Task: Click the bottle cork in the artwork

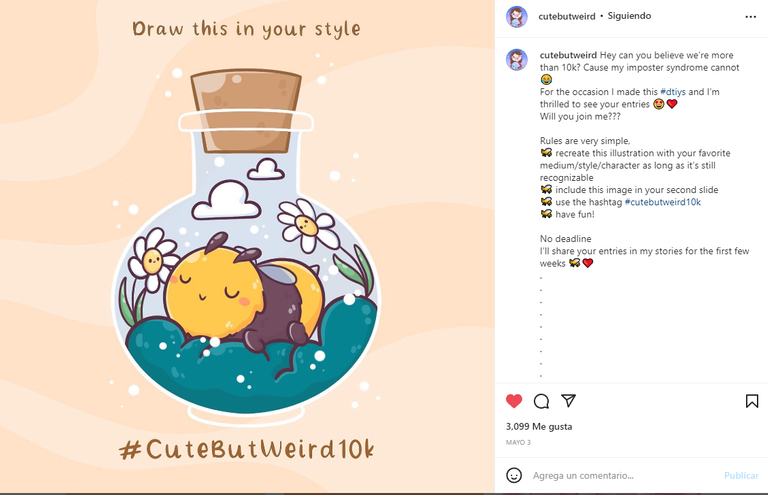Action: (x=246, y=111)
